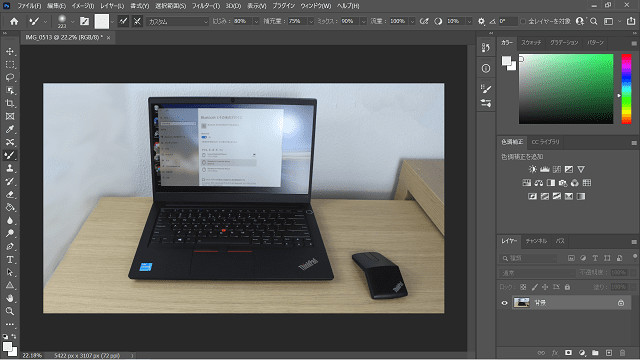Select the Zoom tool in toolbox
Image resolution: width=640 pixels, height=360 pixels.
coord(10,311)
